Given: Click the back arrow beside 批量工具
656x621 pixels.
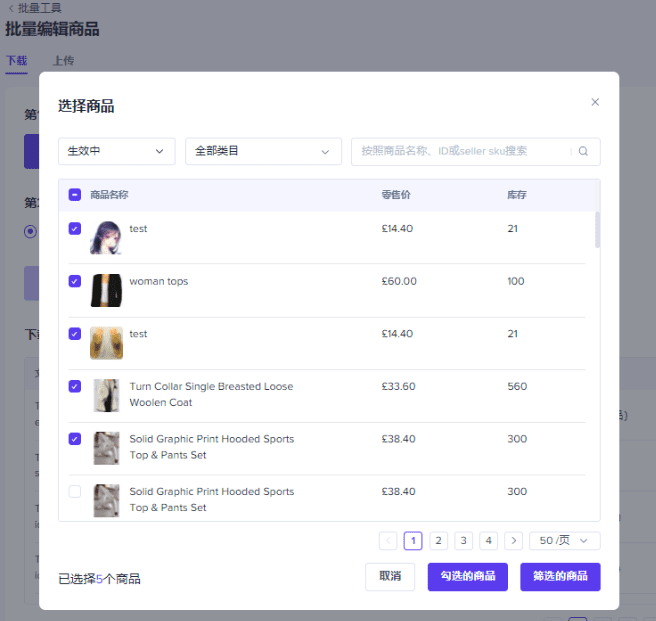Looking at the screenshot, I should click(11, 8).
